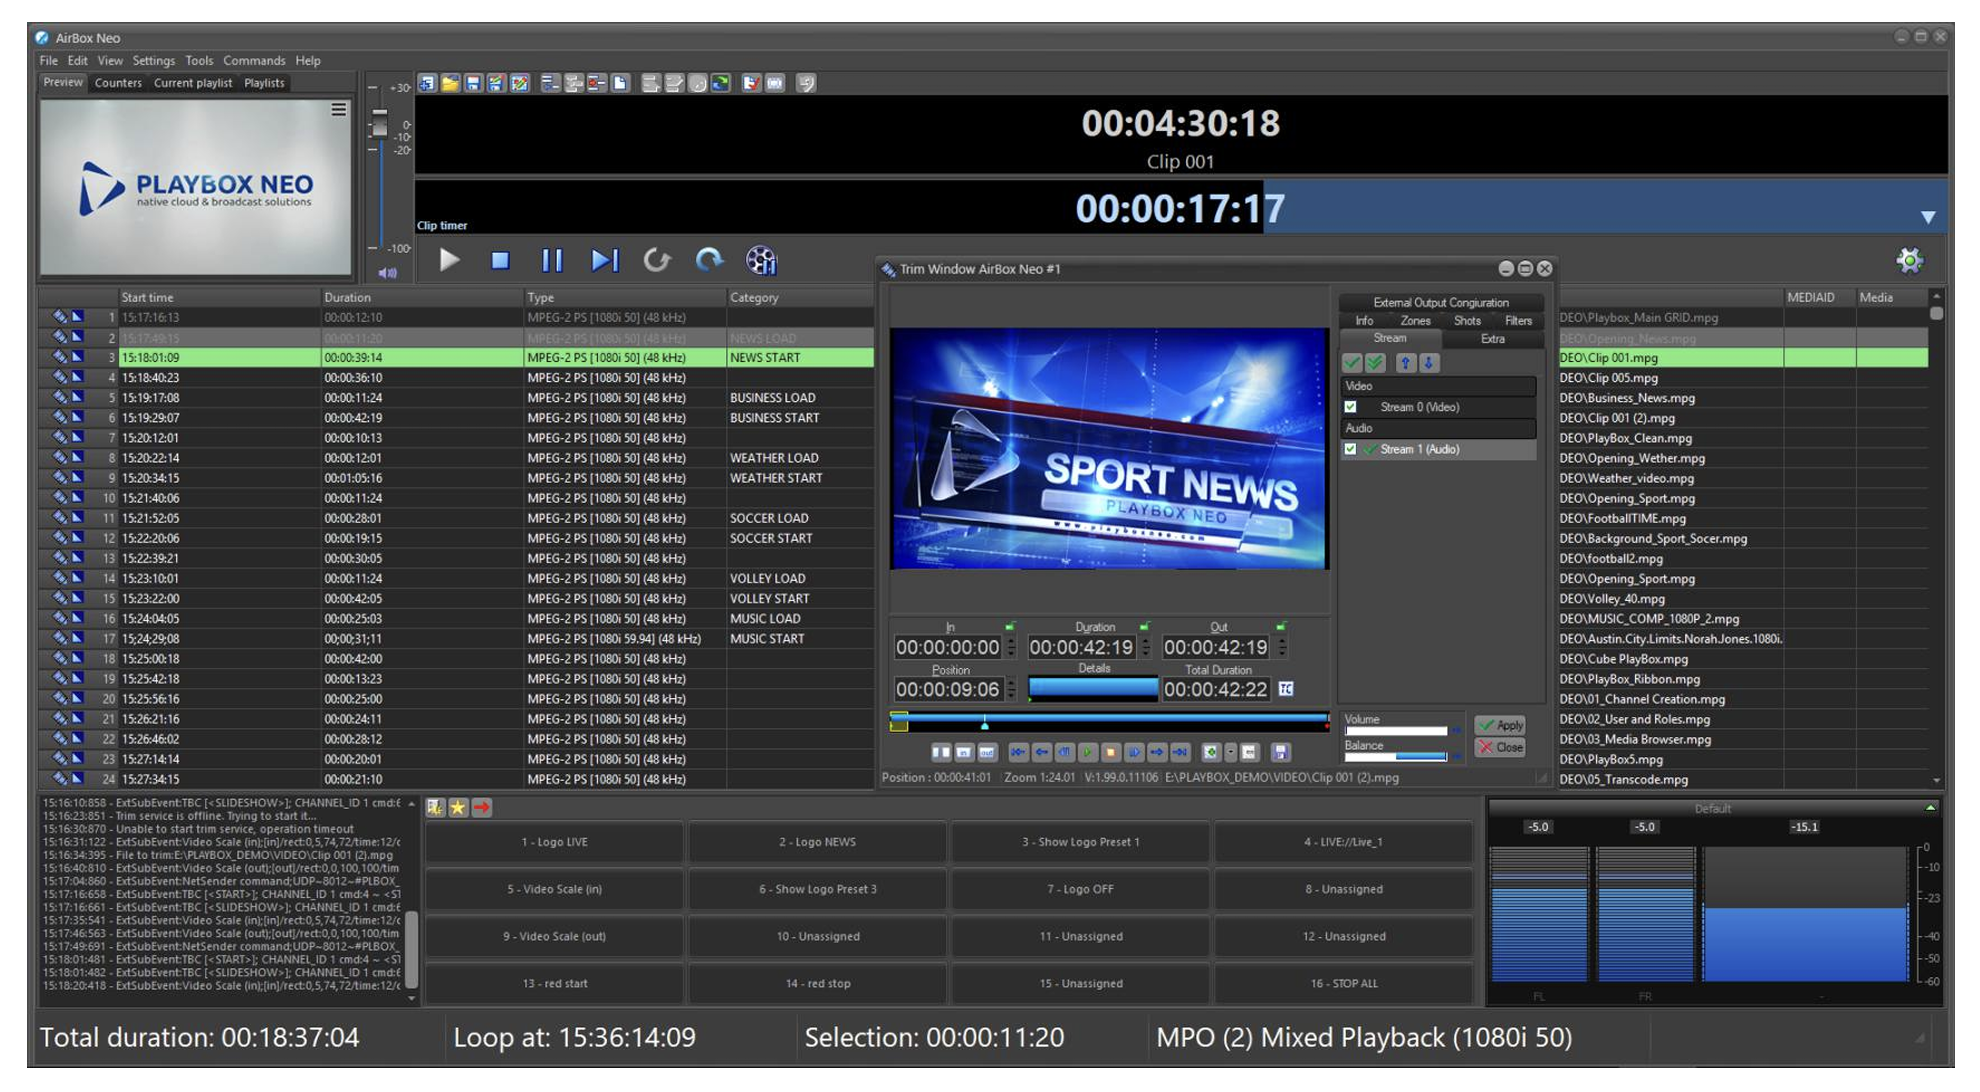Click the grey counter-clockwise return arrow icon
The width and height of the screenshot is (1980, 1092).
point(656,261)
